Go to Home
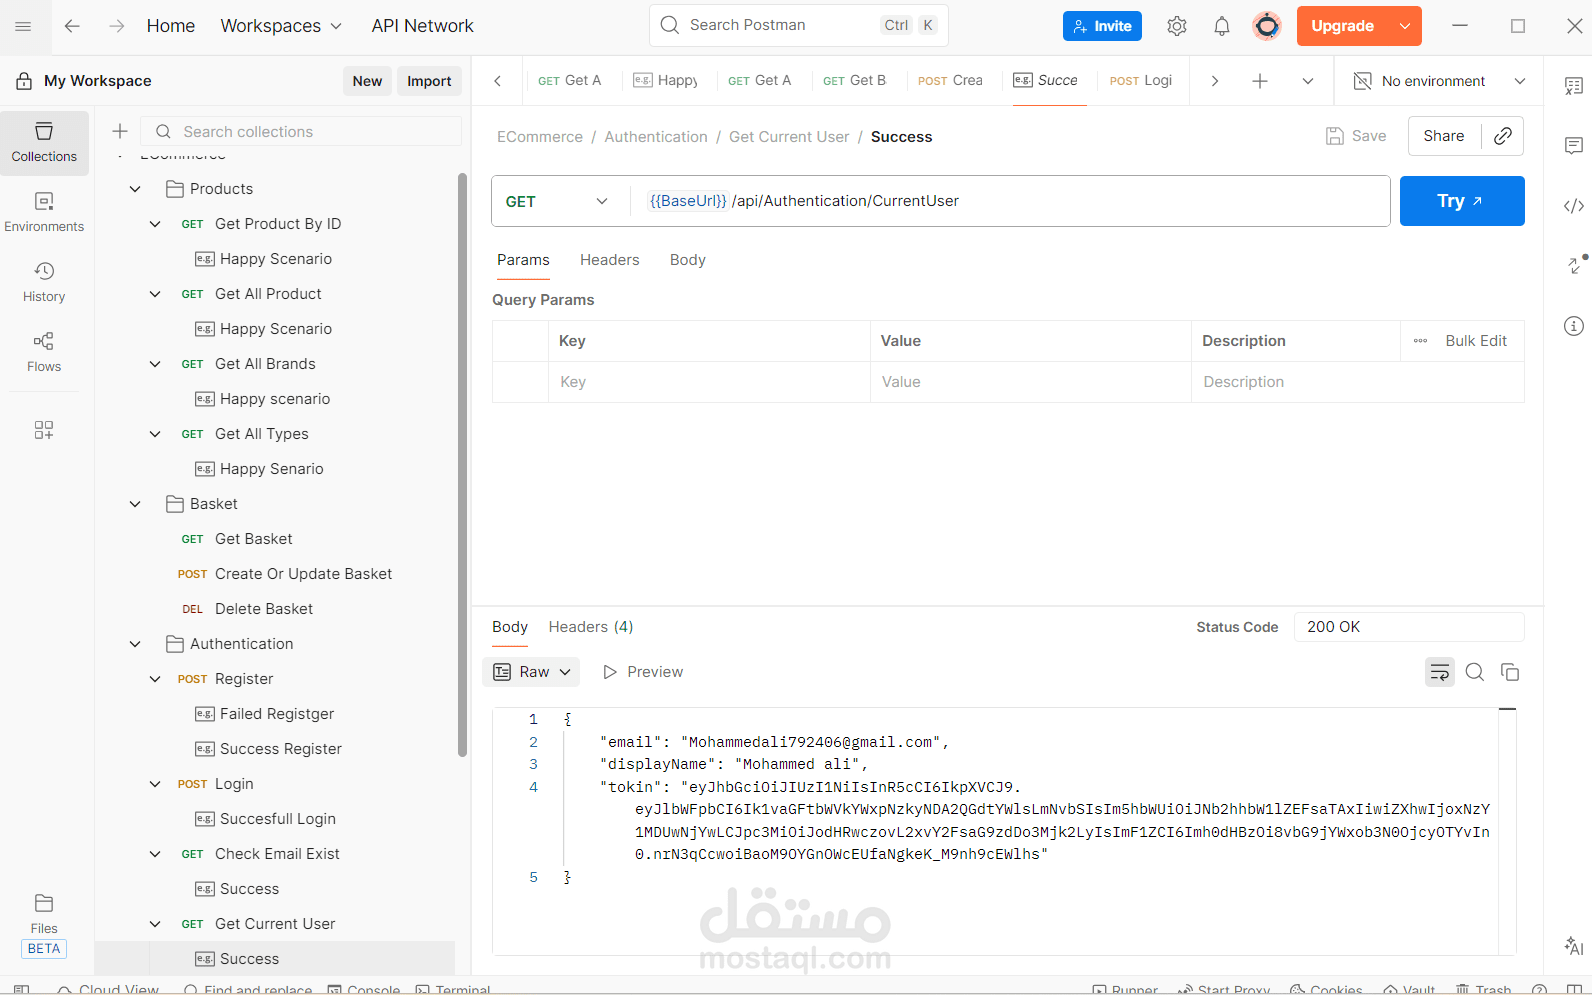Screen dimensions: 1592x995 (170, 26)
